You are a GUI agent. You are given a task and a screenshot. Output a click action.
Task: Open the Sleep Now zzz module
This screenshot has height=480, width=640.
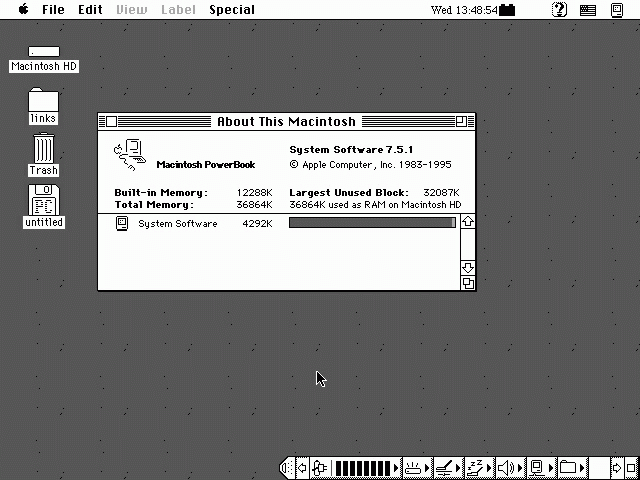(x=479, y=468)
